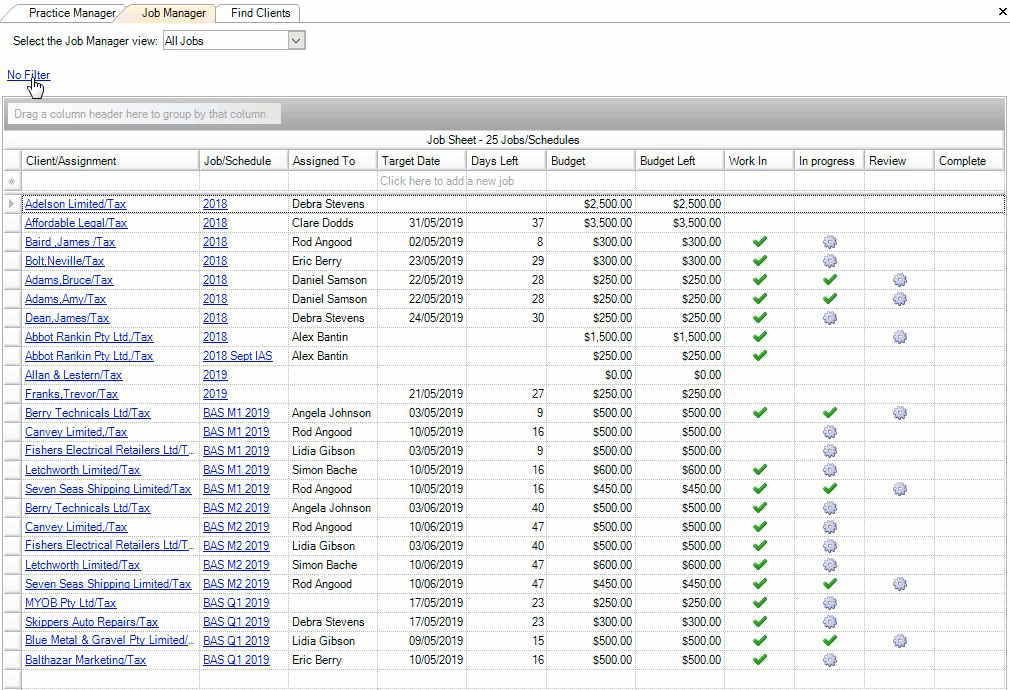Click the Review gear icon for Adams,Bruce
This screenshot has width=1010, height=690.
pos(900,280)
